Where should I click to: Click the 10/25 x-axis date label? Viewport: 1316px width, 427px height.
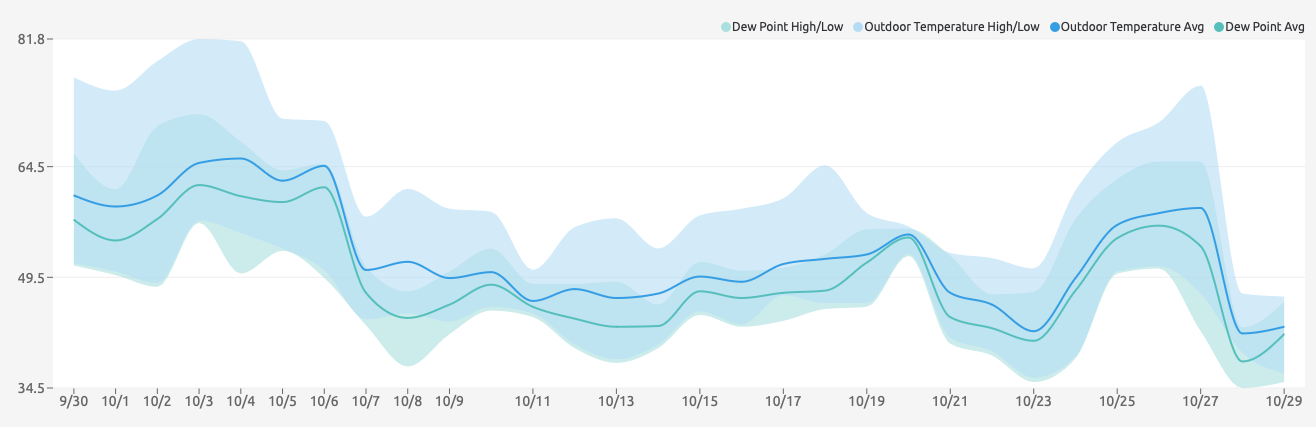[x=1117, y=401]
